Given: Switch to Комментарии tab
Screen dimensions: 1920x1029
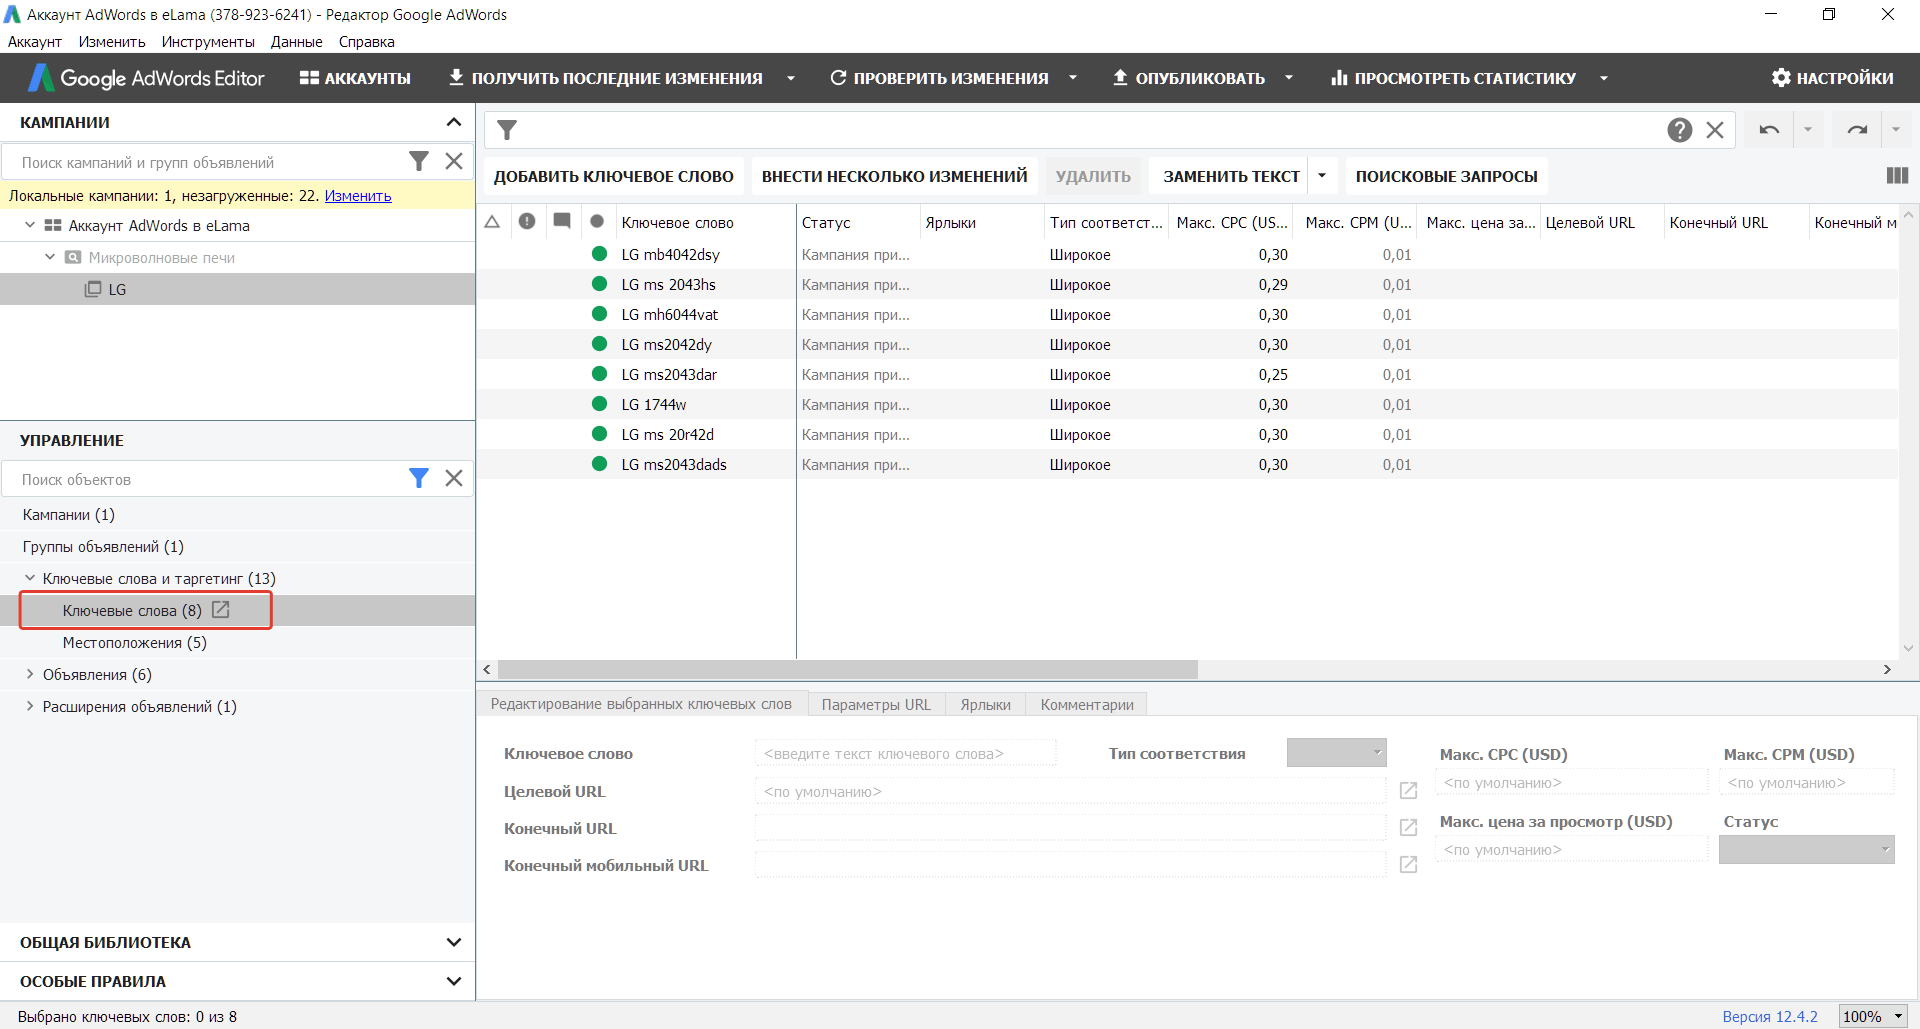Looking at the screenshot, I should tap(1087, 704).
